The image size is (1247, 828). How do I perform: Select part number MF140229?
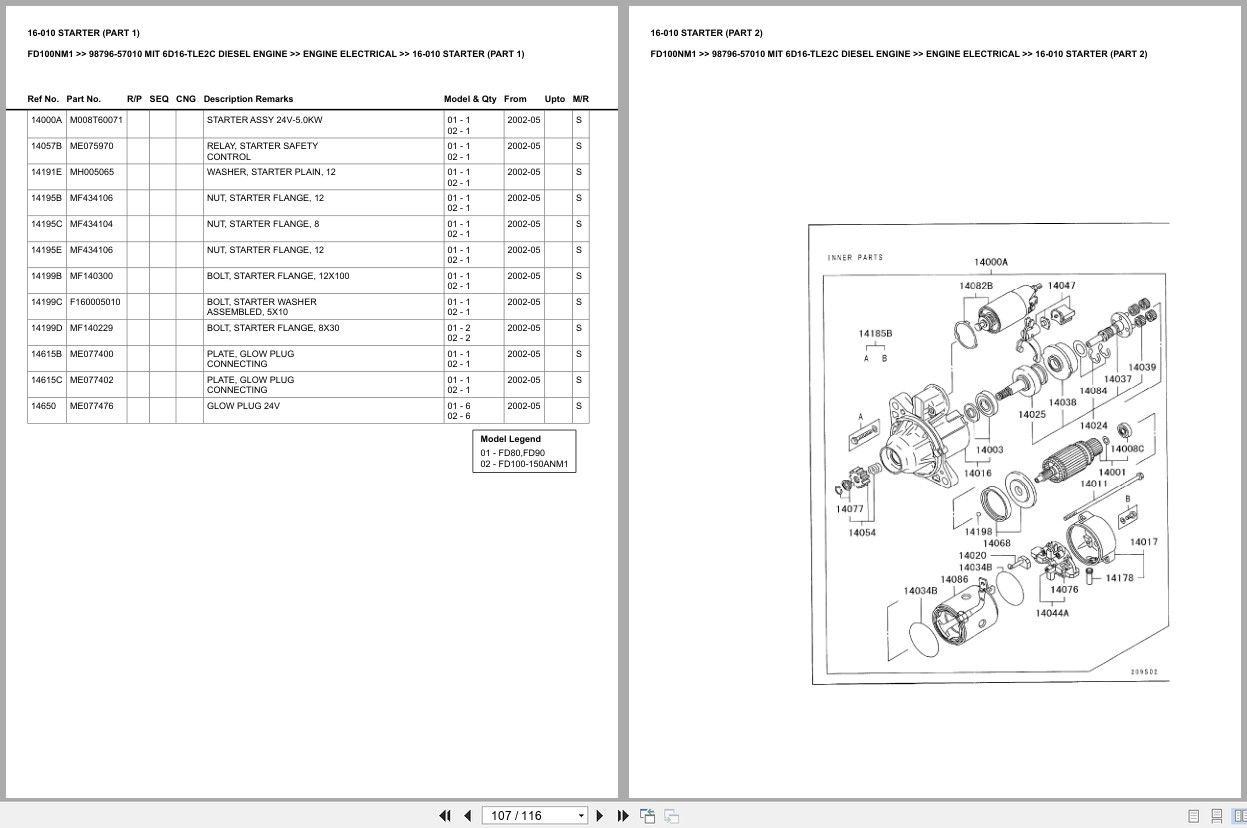pyautogui.click(x=91, y=328)
